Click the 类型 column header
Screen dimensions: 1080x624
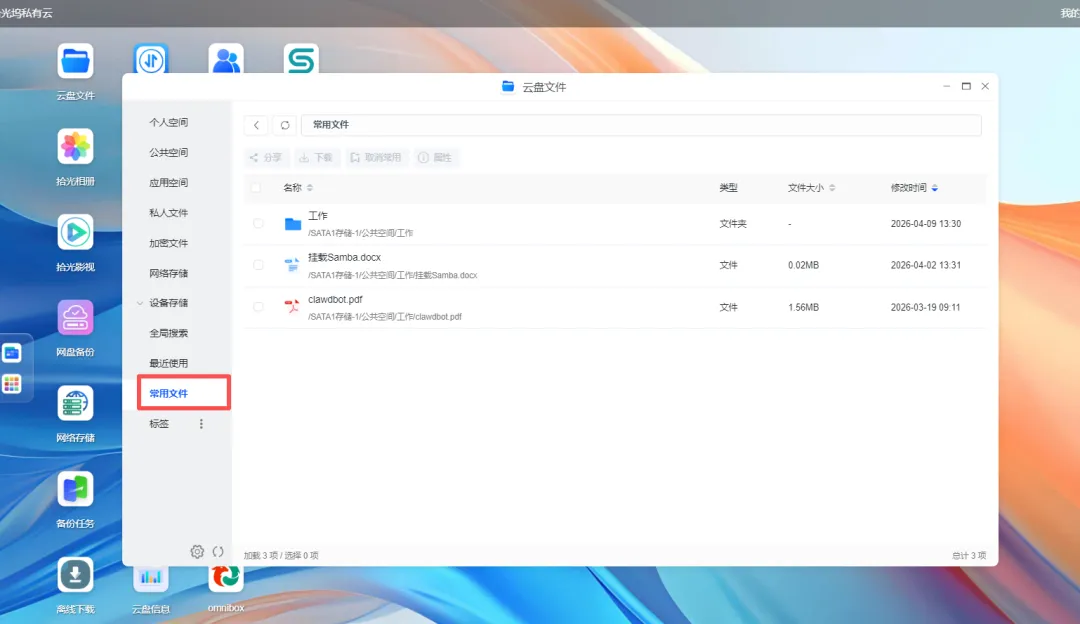pyautogui.click(x=728, y=187)
